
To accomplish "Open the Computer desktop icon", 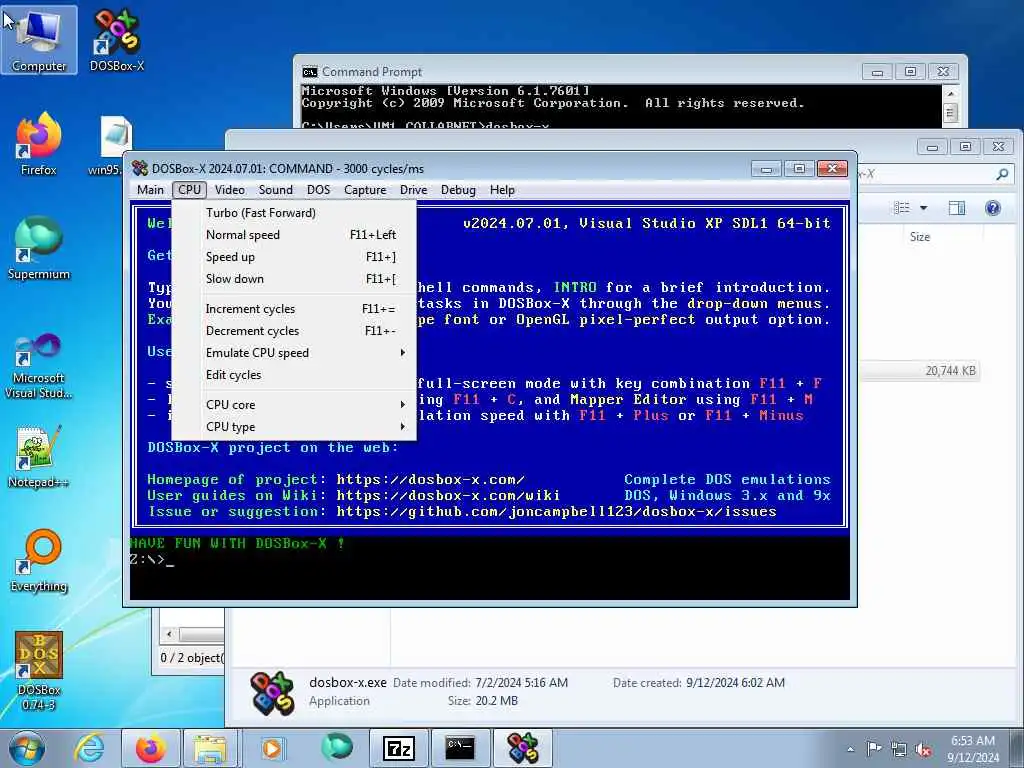I will (x=39, y=40).
